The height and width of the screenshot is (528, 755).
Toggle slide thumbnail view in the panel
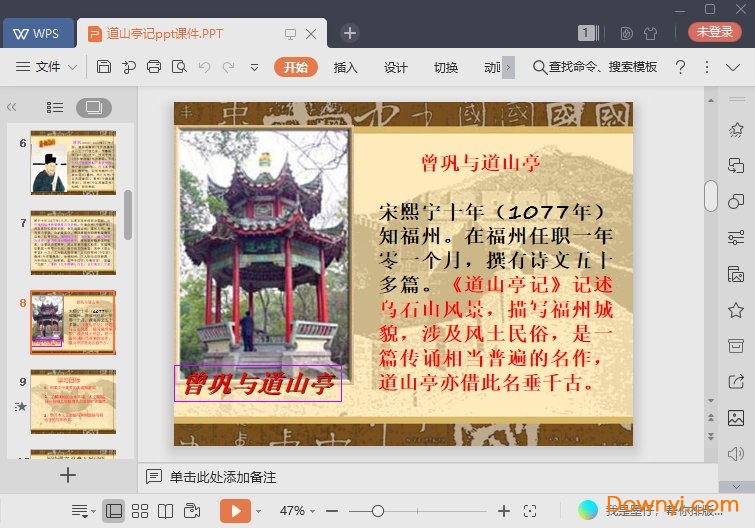(94, 107)
